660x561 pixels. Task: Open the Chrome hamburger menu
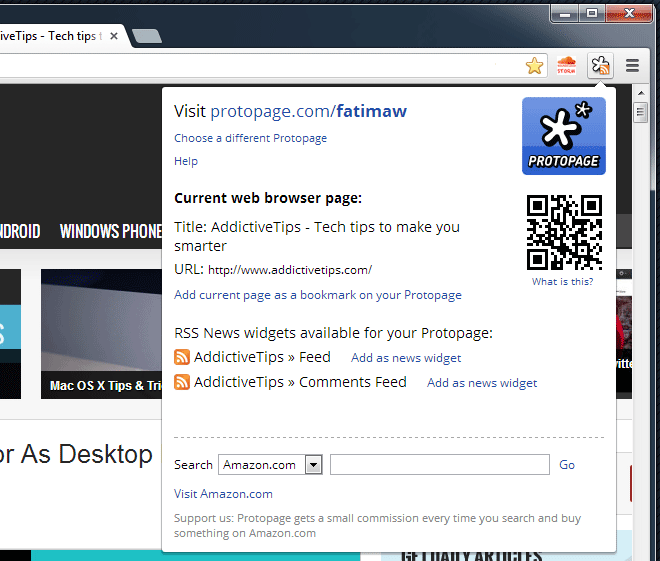[x=632, y=66]
